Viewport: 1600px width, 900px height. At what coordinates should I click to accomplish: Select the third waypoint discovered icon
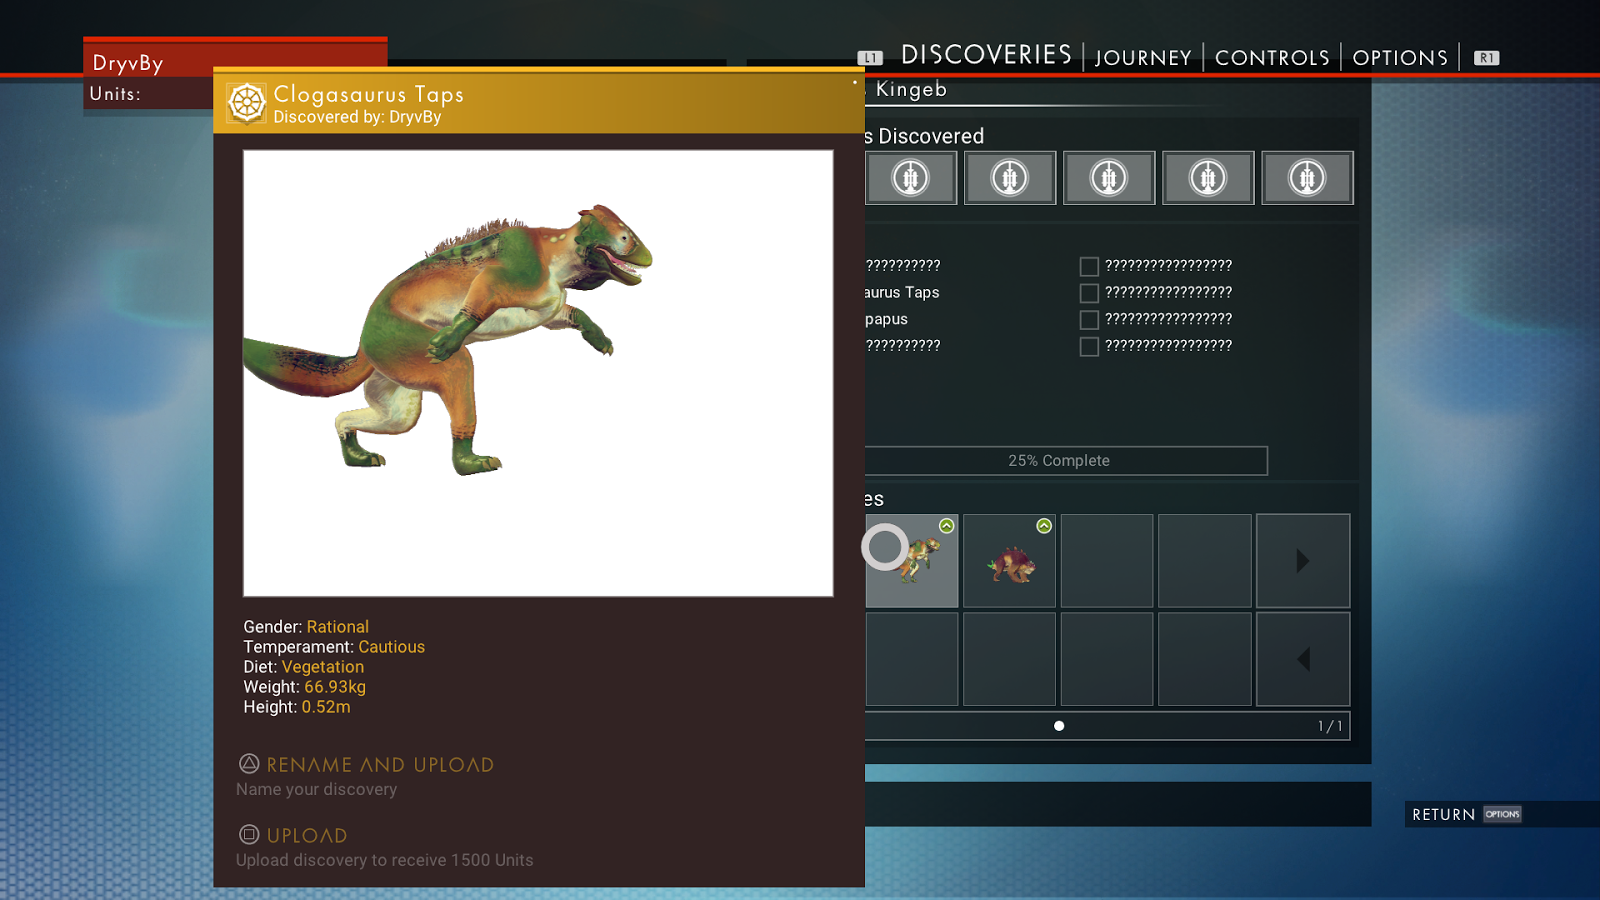[1109, 178]
